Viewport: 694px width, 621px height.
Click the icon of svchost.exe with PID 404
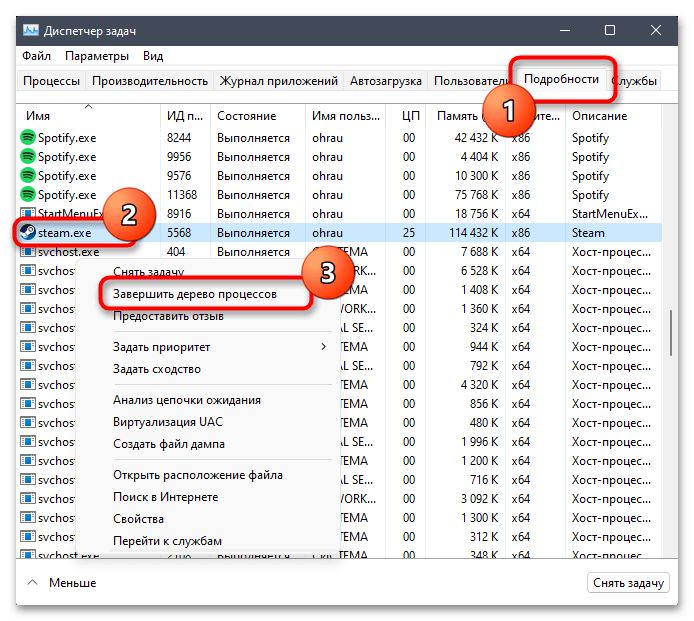(x=27, y=252)
